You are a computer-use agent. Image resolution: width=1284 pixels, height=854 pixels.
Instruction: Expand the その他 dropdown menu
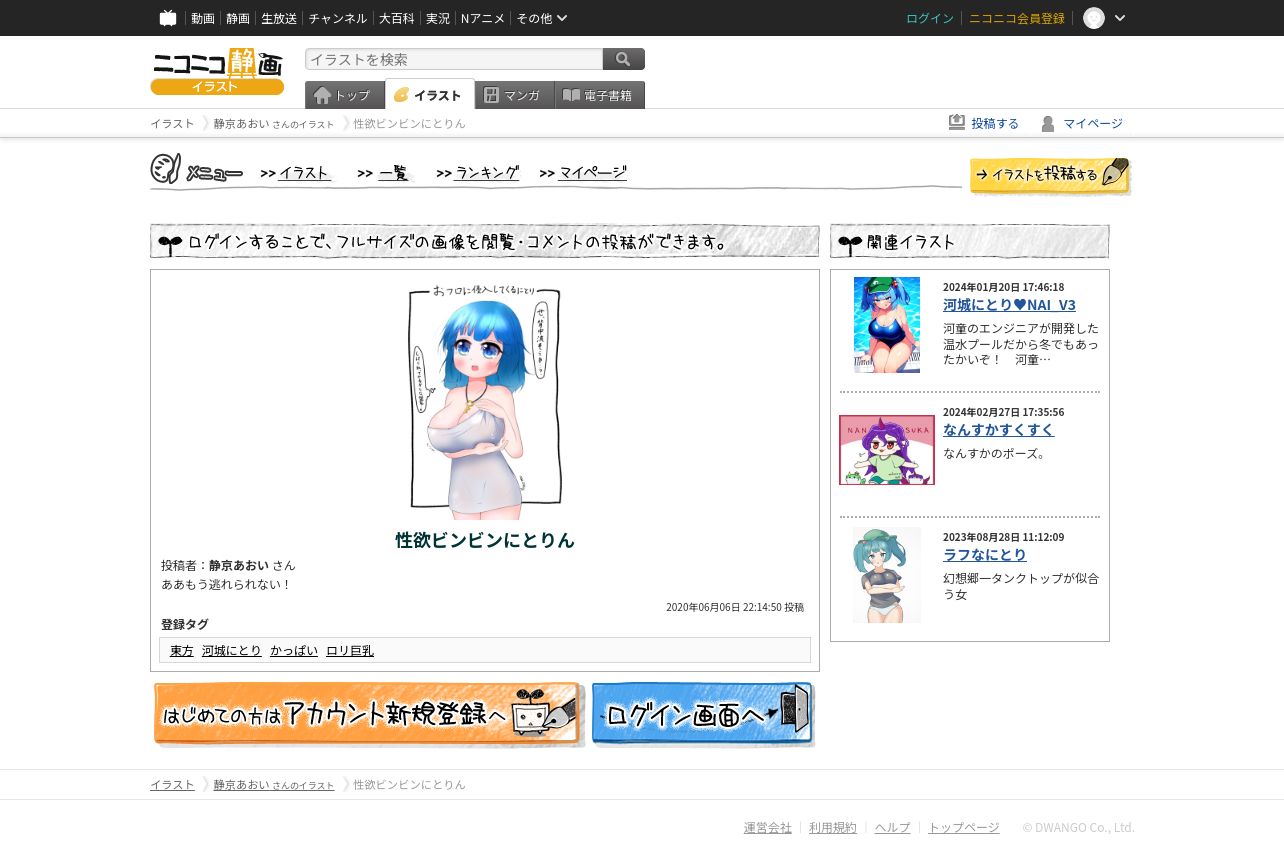(x=542, y=18)
